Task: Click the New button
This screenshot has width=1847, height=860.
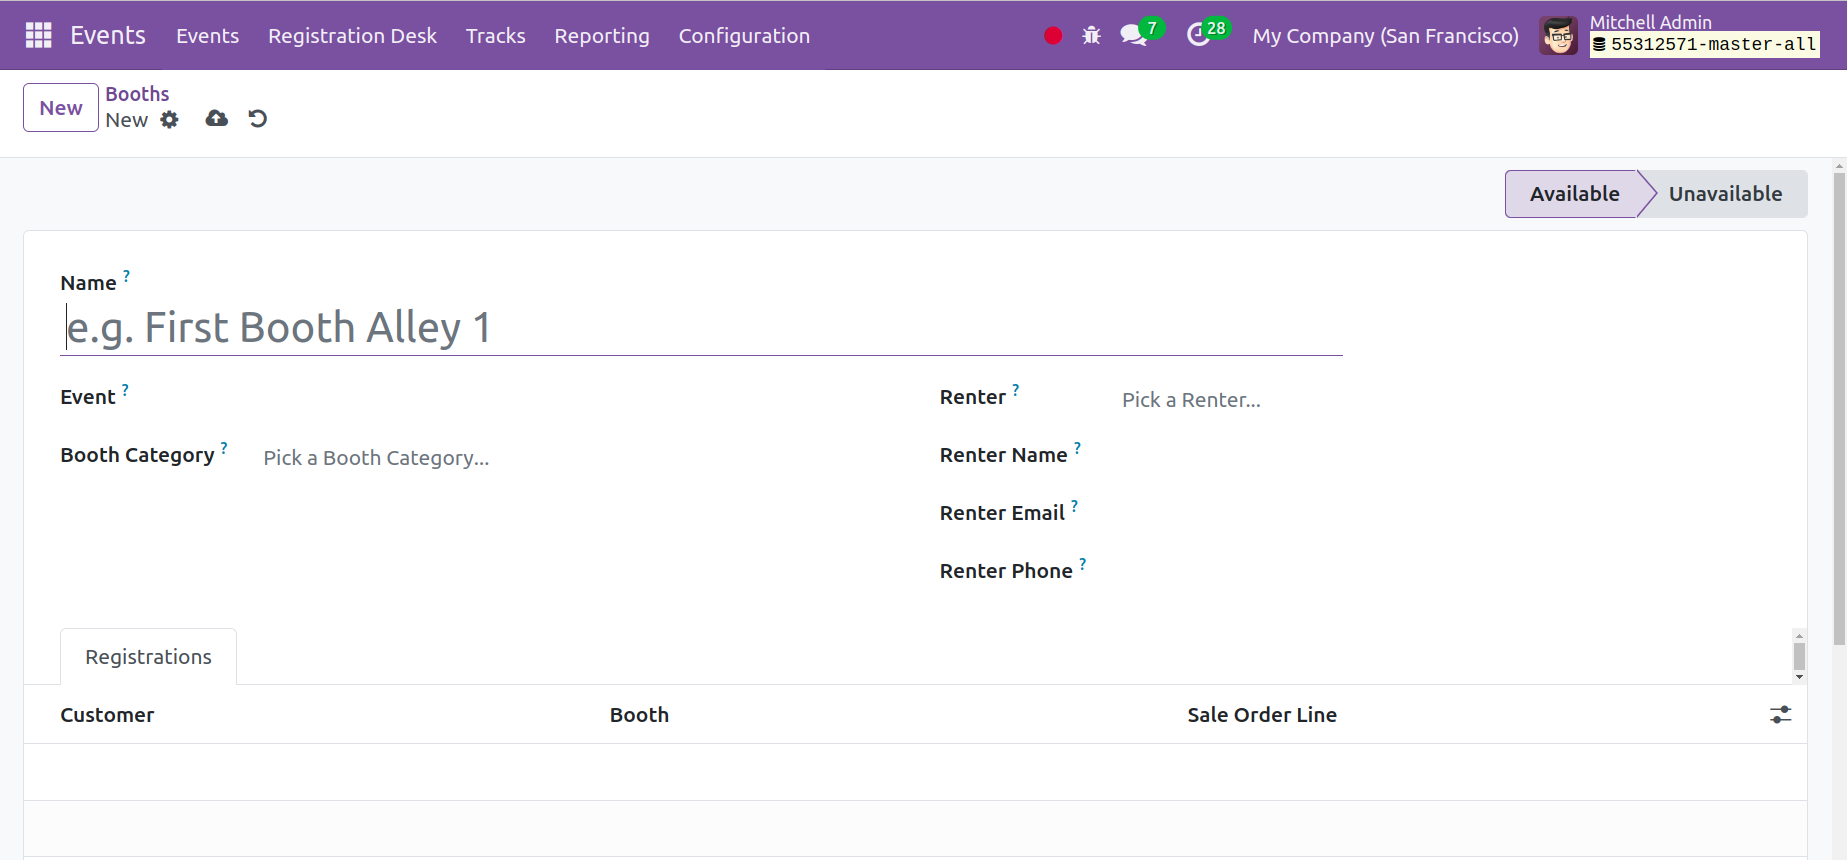Action: point(61,108)
